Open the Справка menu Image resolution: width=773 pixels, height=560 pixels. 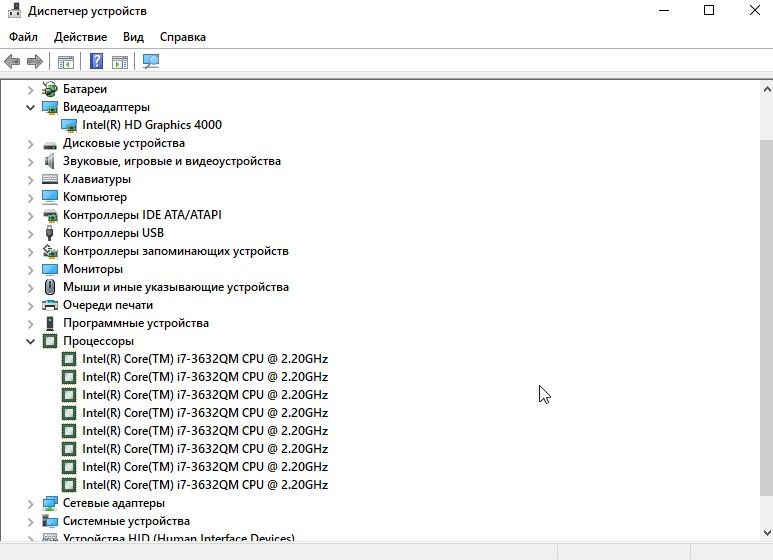pyautogui.click(x=182, y=37)
